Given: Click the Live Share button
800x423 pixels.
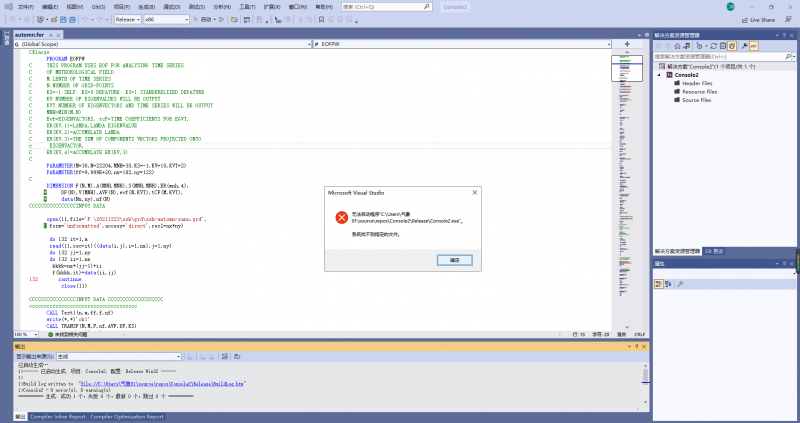Looking at the screenshot, I should (760, 19).
